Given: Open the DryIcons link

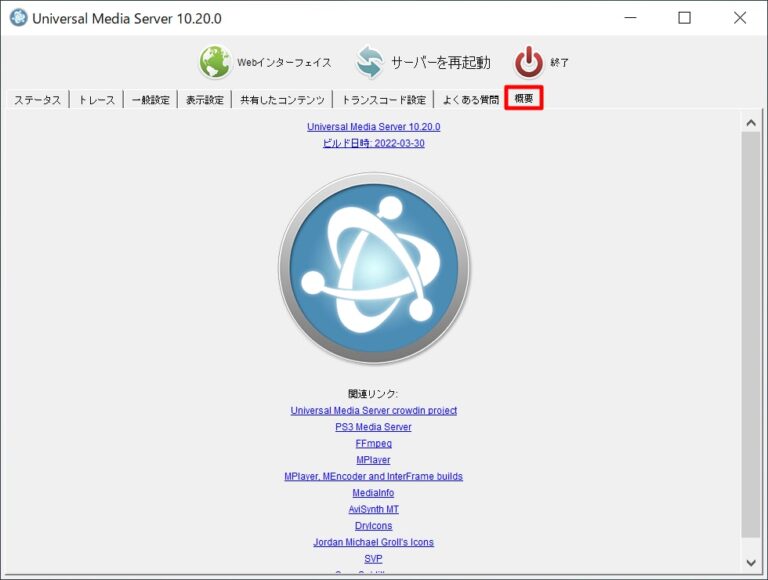Looking at the screenshot, I should pyautogui.click(x=374, y=526).
